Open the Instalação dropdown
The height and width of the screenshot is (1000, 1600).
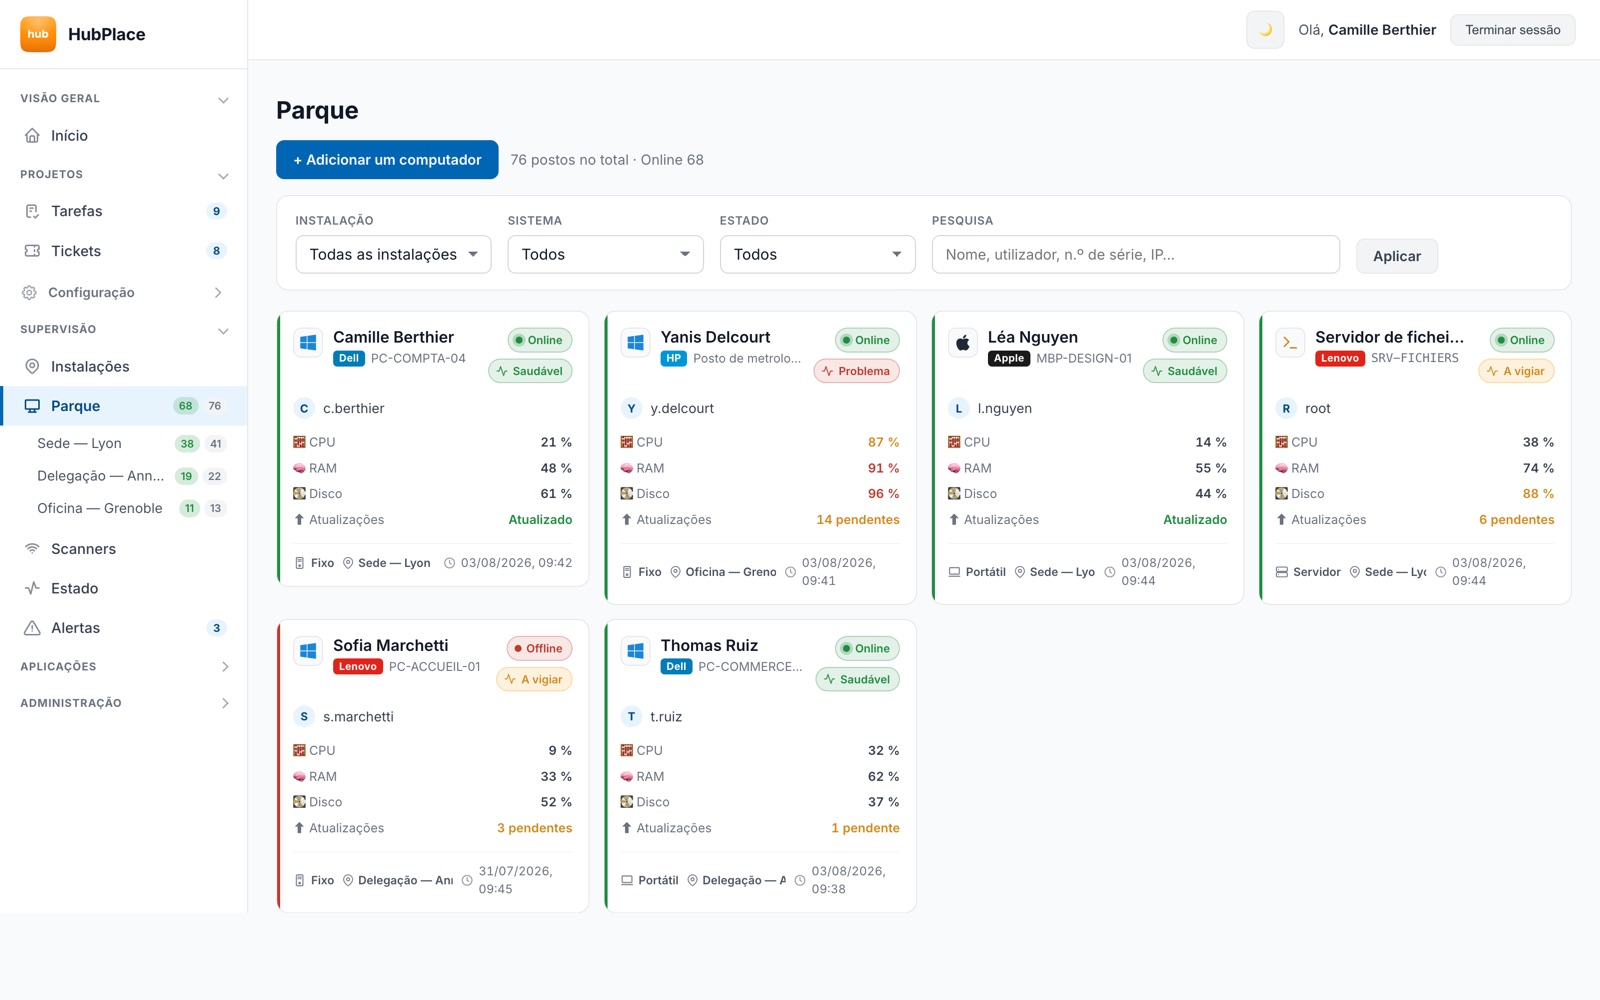tap(393, 254)
